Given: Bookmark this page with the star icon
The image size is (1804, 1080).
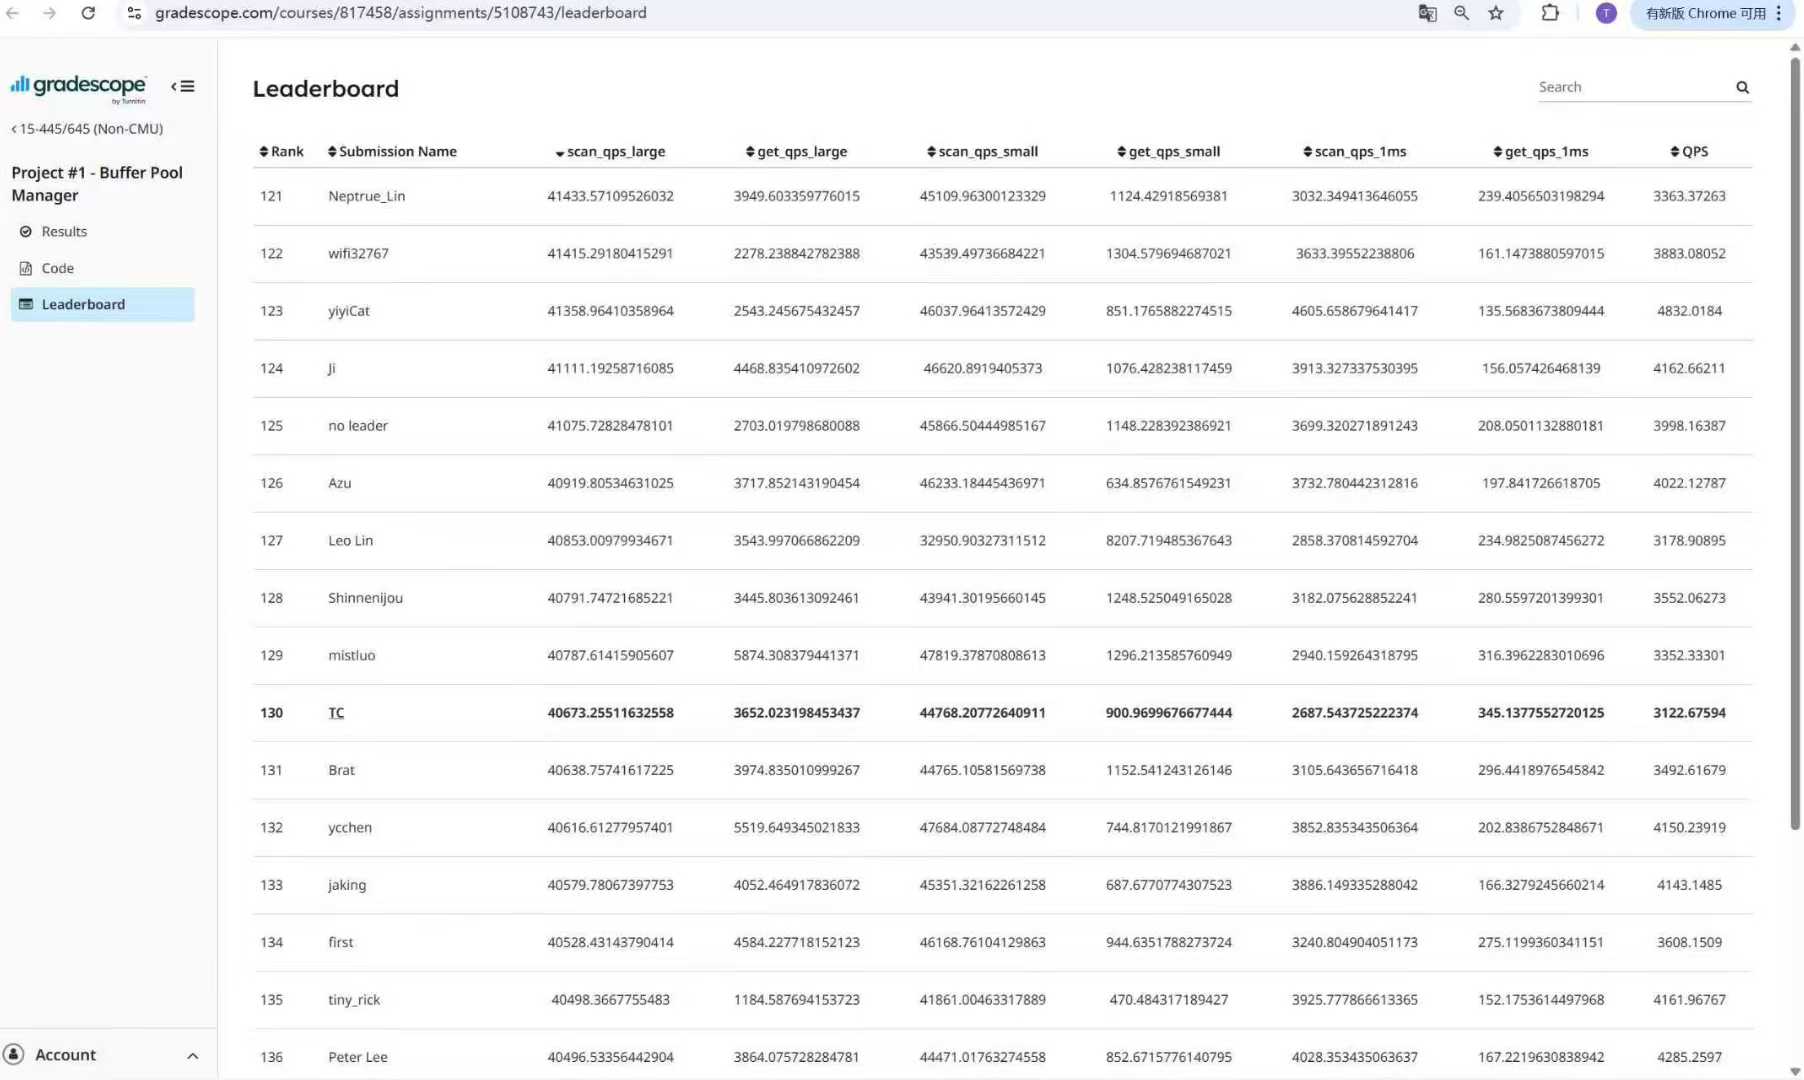Looking at the screenshot, I should pos(1496,13).
